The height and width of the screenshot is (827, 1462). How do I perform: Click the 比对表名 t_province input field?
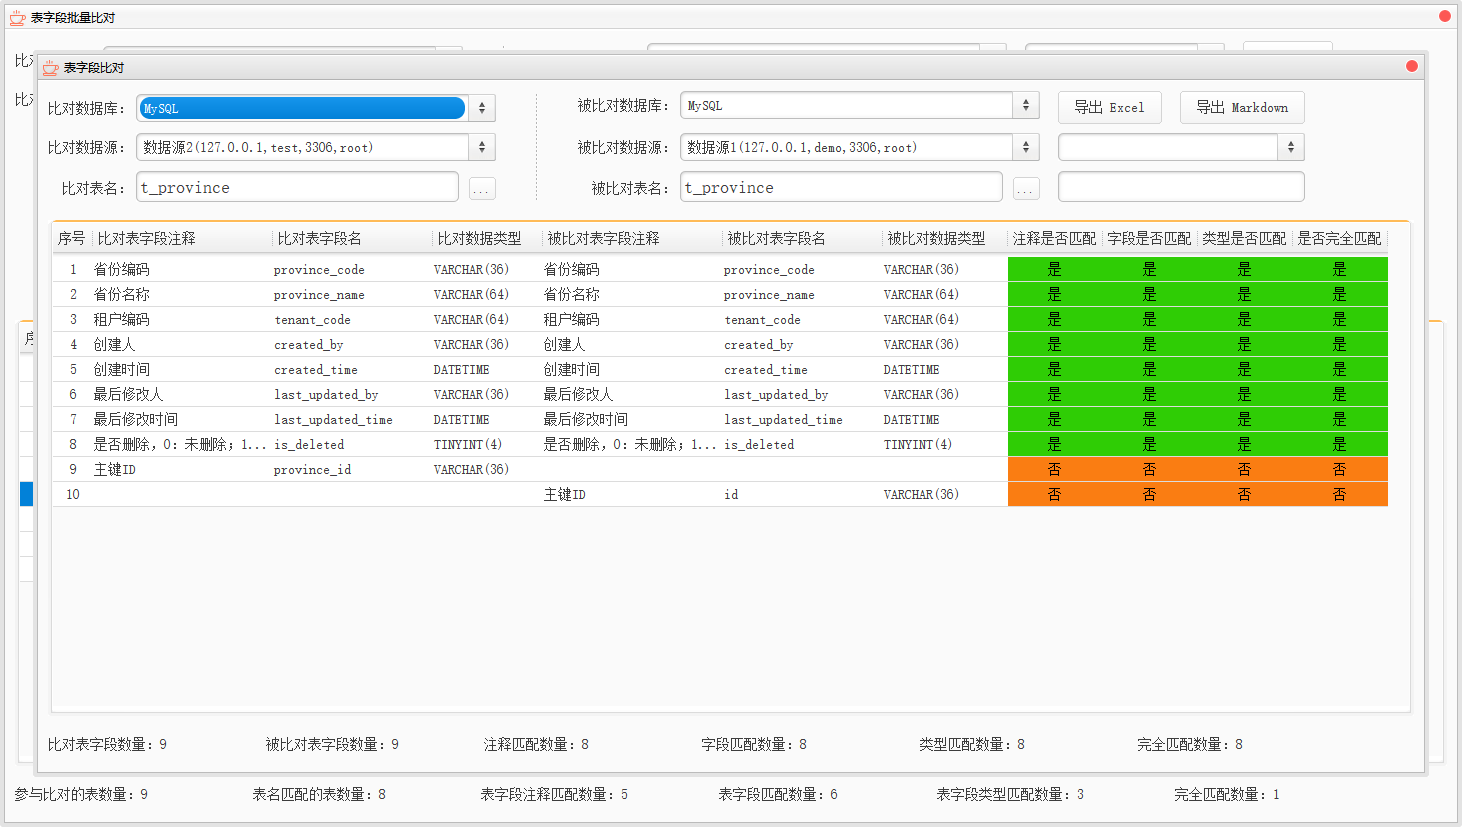point(297,188)
